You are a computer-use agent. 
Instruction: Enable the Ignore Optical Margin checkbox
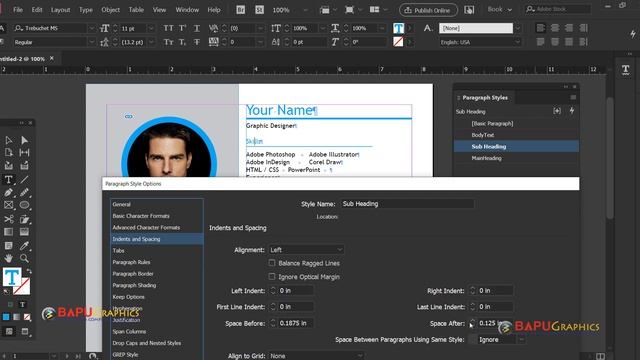coord(272,277)
